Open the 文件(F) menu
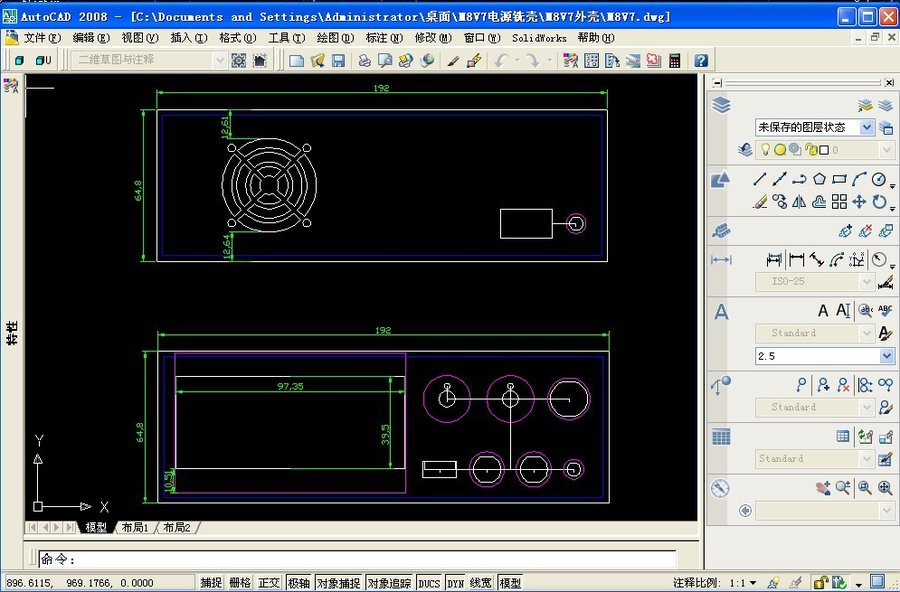900x592 pixels. (42, 38)
